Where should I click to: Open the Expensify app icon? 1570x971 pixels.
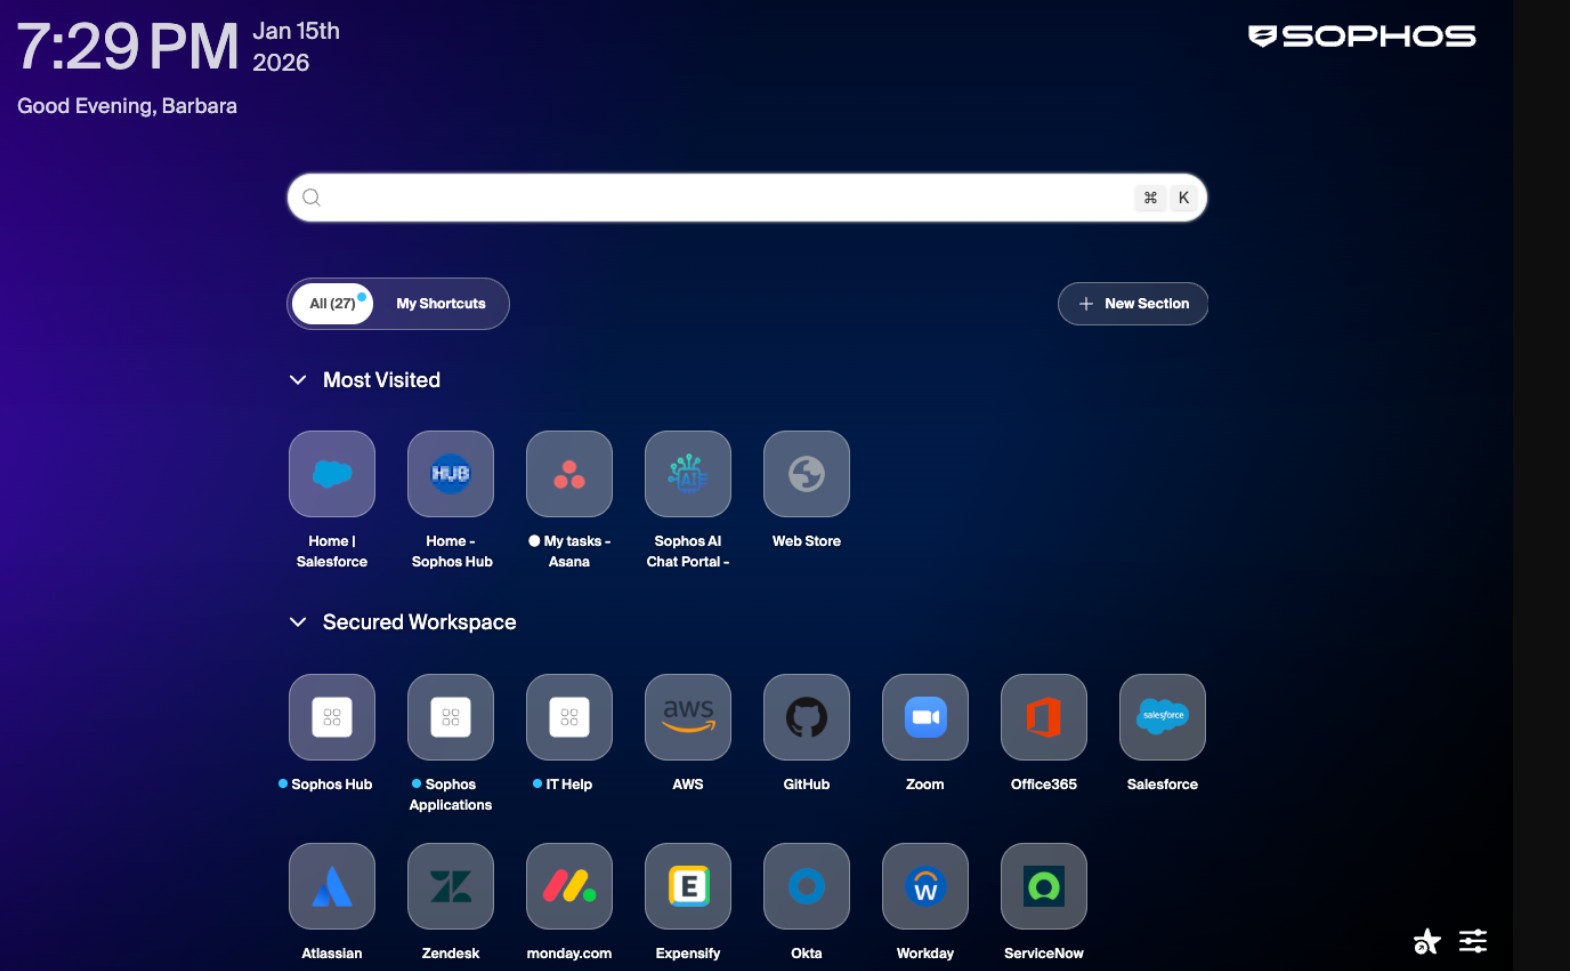tap(688, 886)
